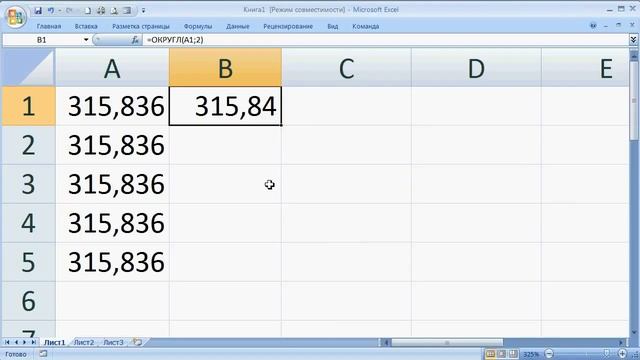Viewport: 640px width, 360px height.
Task: Click the zoom slider handle
Action: (607, 353)
